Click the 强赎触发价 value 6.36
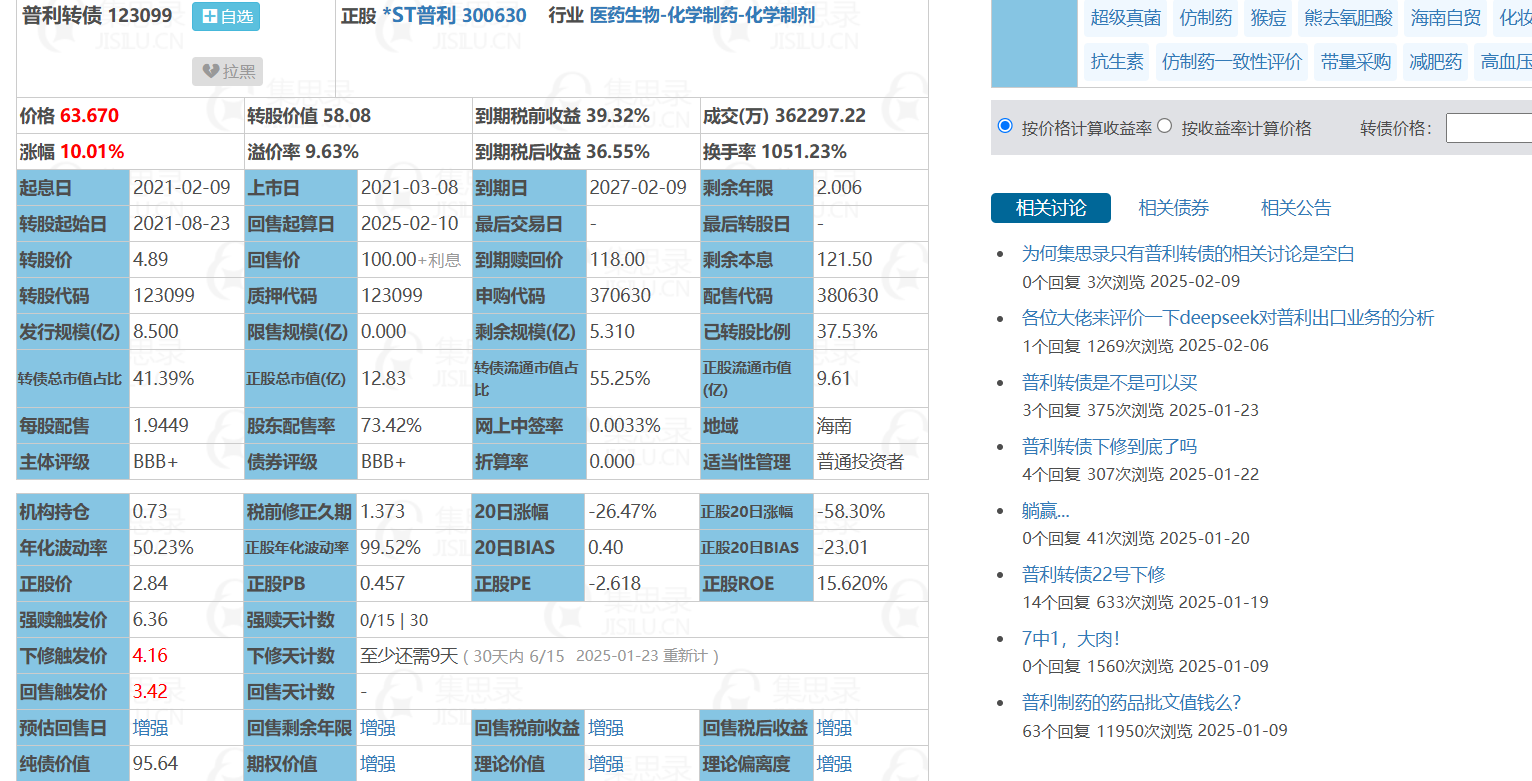 click(x=151, y=620)
